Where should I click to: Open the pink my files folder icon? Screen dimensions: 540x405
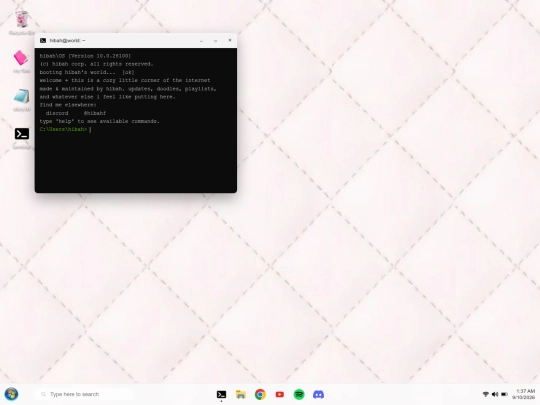[x=21, y=61]
